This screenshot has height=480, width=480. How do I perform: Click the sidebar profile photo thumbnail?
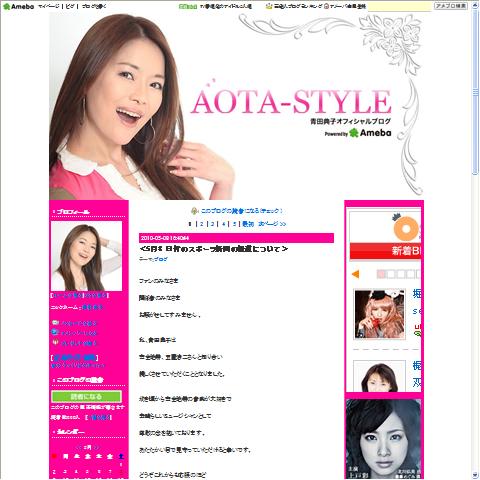click(x=87, y=256)
